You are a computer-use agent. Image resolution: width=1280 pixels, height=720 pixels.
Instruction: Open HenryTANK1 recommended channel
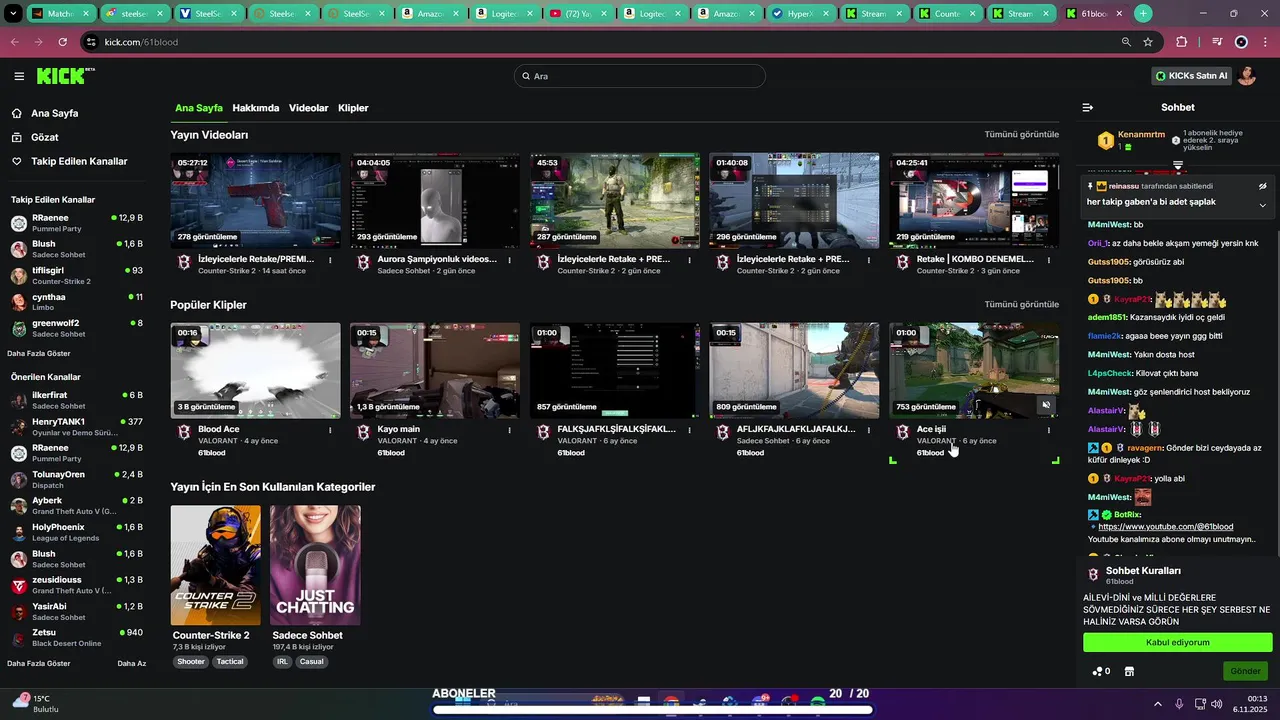[77, 427]
